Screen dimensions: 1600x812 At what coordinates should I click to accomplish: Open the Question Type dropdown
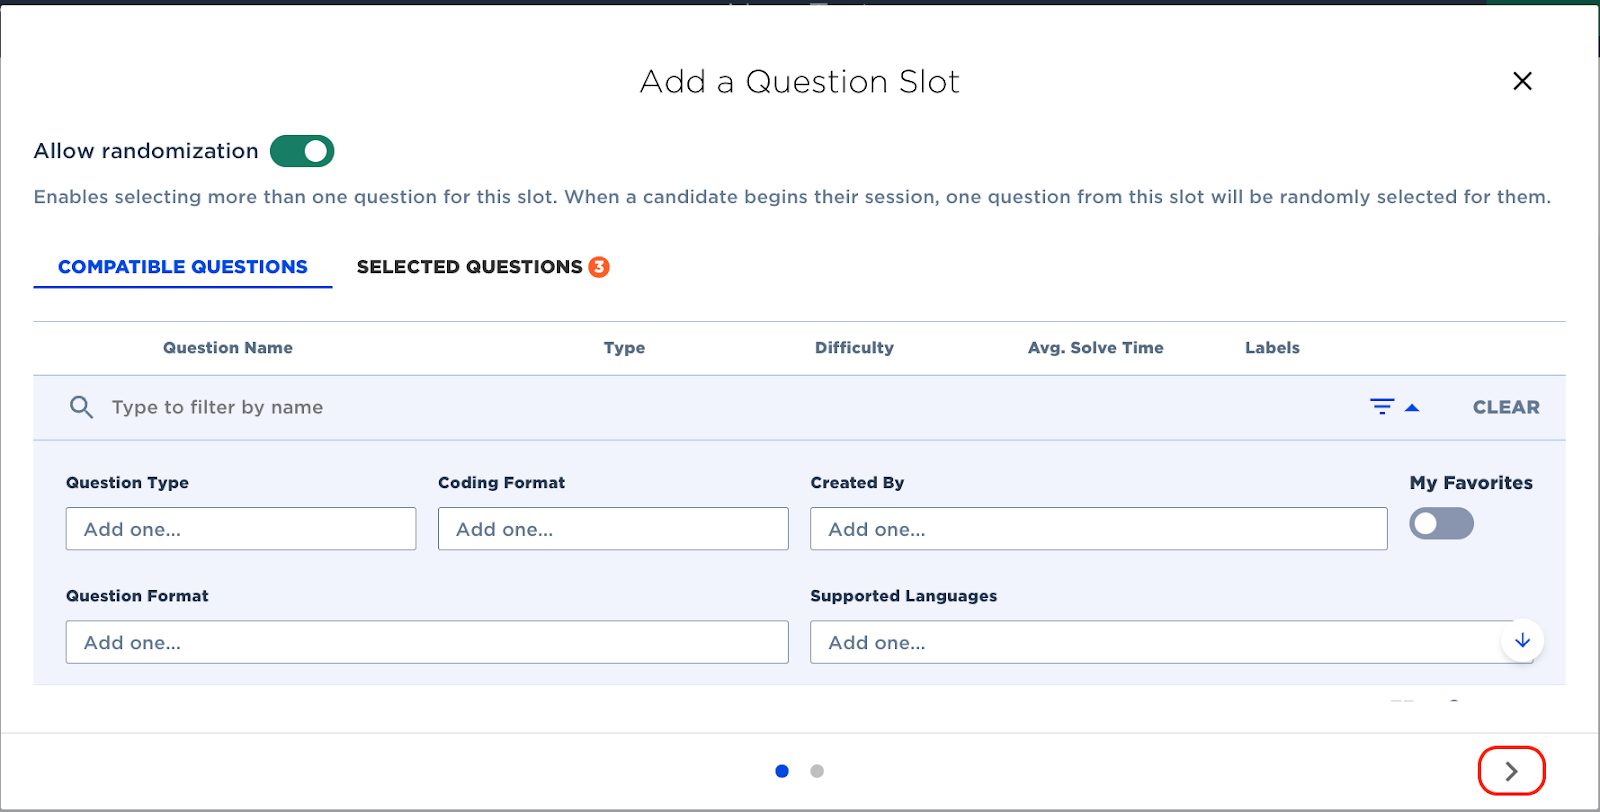[241, 529]
